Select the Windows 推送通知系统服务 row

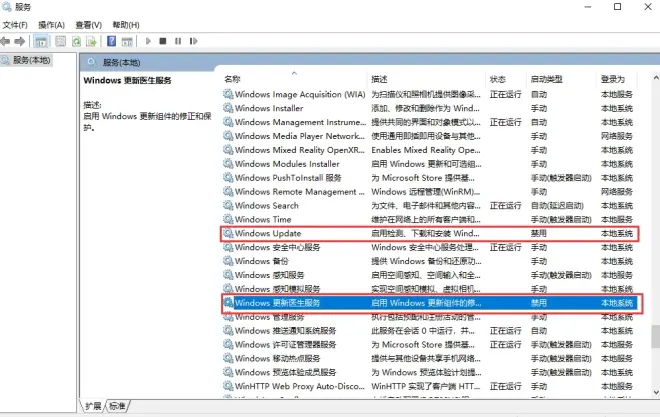[429, 330]
